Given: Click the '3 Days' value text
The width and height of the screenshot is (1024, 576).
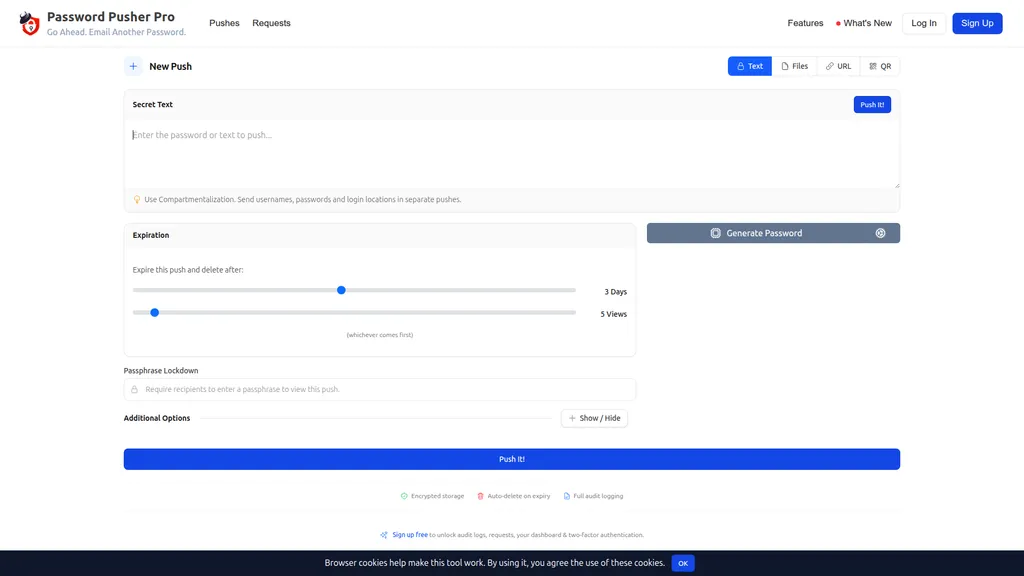Looking at the screenshot, I should point(615,292).
